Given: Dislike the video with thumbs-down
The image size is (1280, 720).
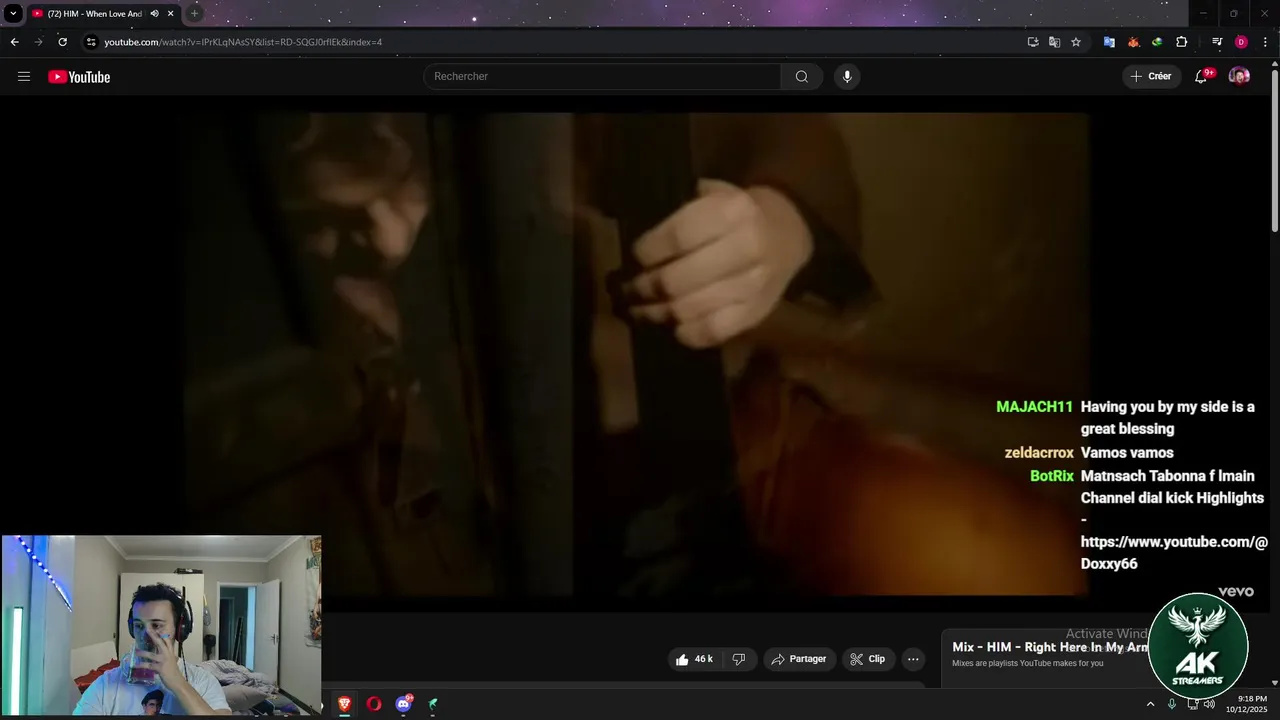Looking at the screenshot, I should (739, 659).
